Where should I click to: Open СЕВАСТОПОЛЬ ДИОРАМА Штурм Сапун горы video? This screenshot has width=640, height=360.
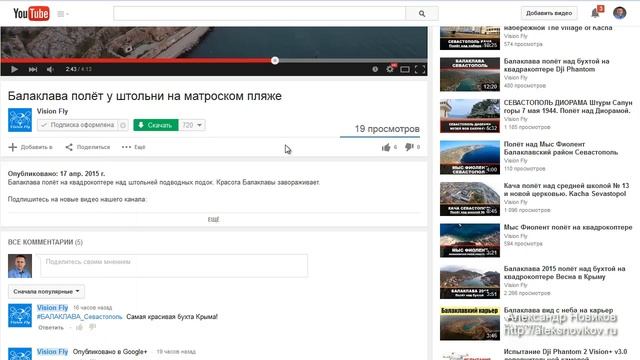coord(568,107)
